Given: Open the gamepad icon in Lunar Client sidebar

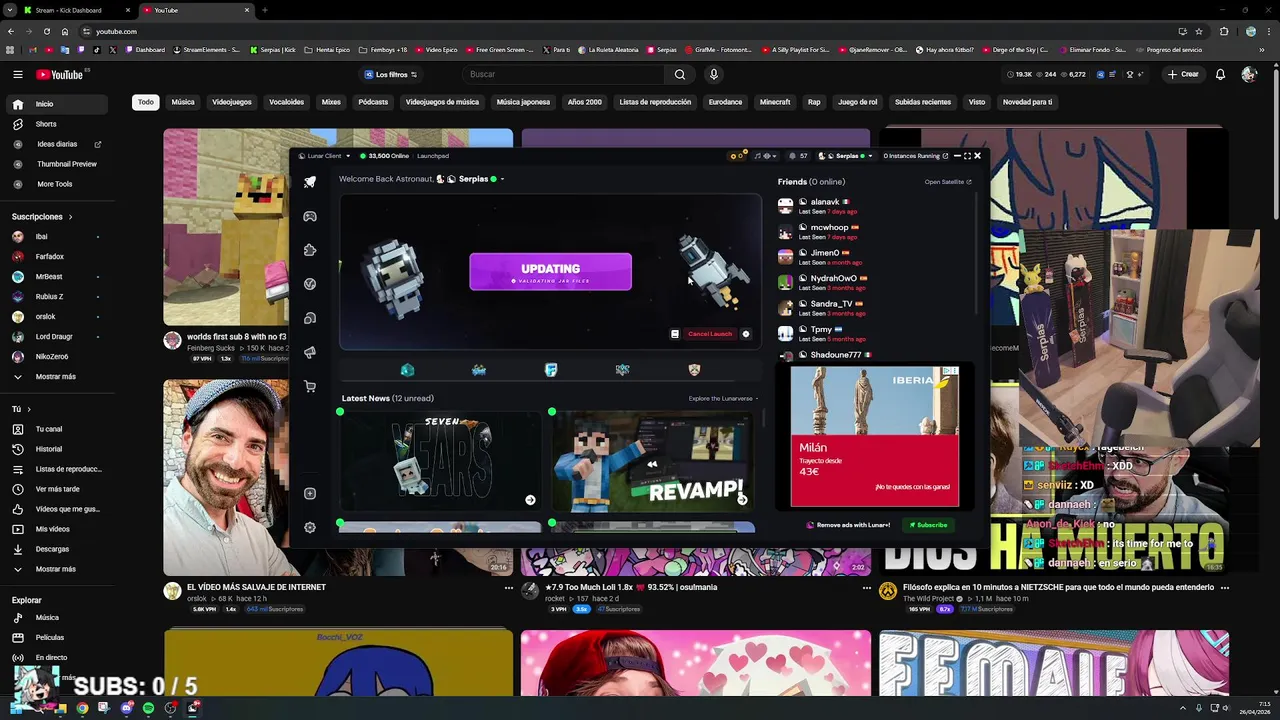Looking at the screenshot, I should tap(310, 216).
